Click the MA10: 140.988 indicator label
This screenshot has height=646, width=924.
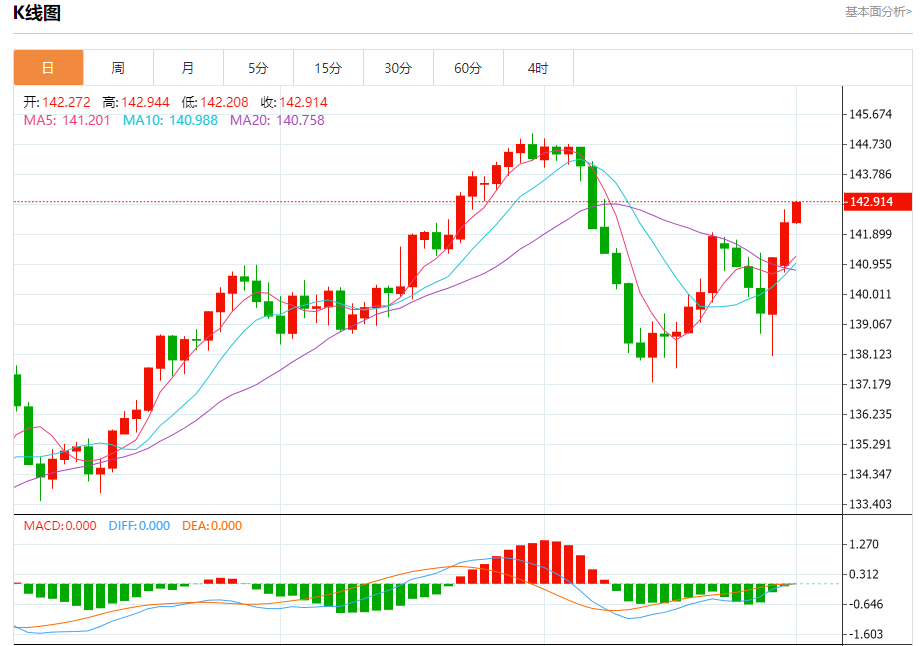pos(170,120)
